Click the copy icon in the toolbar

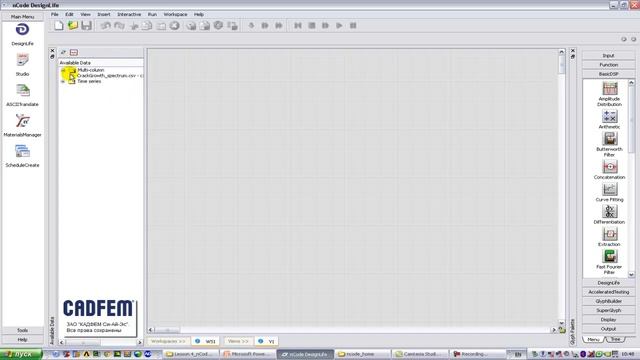147,26
